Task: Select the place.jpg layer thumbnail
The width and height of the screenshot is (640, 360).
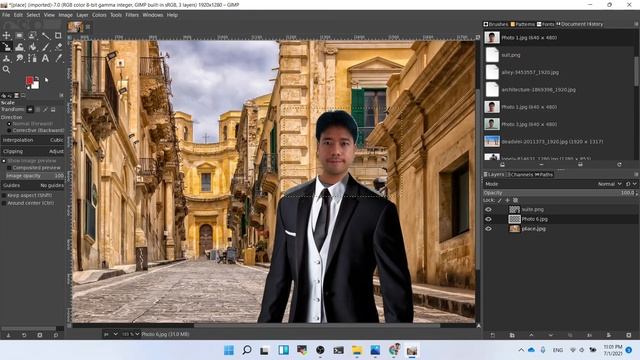Action: [x=514, y=229]
